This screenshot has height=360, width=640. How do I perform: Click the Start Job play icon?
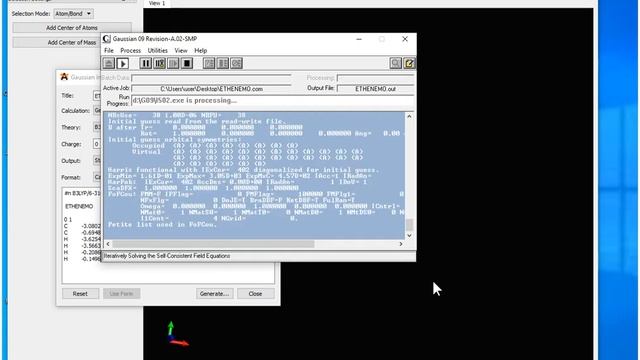pos(122,63)
